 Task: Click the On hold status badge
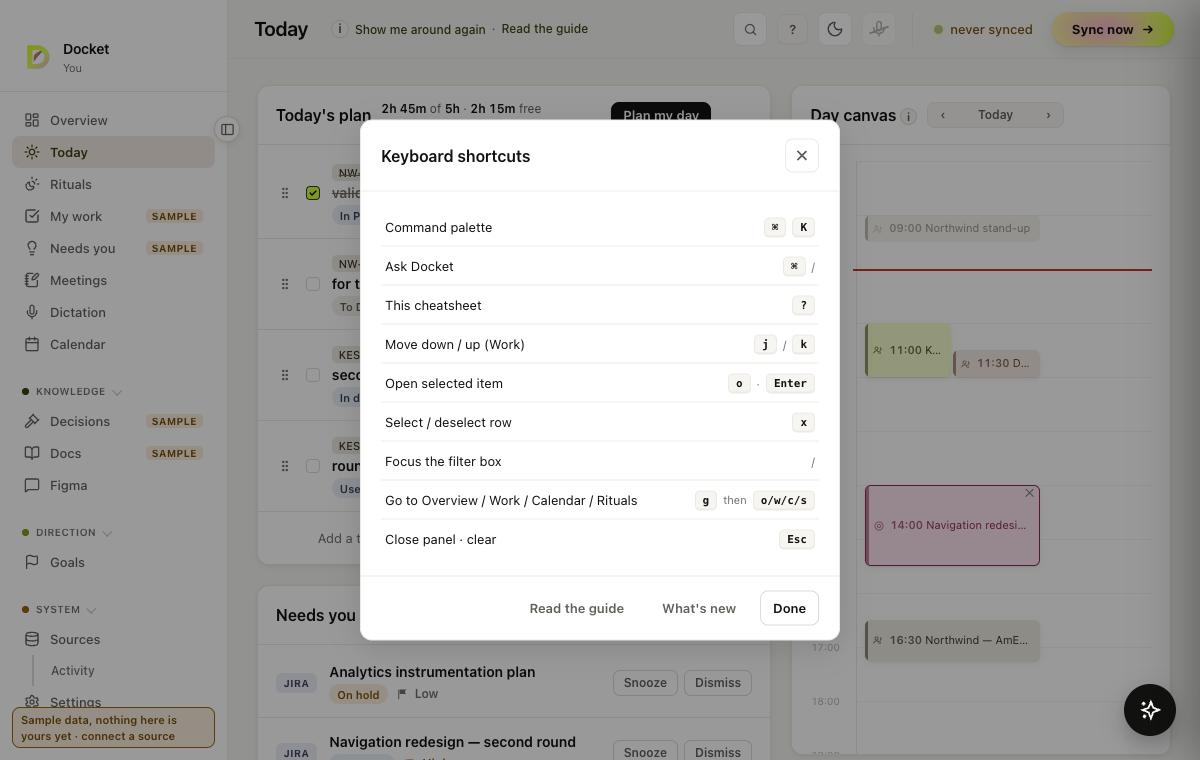(358, 695)
